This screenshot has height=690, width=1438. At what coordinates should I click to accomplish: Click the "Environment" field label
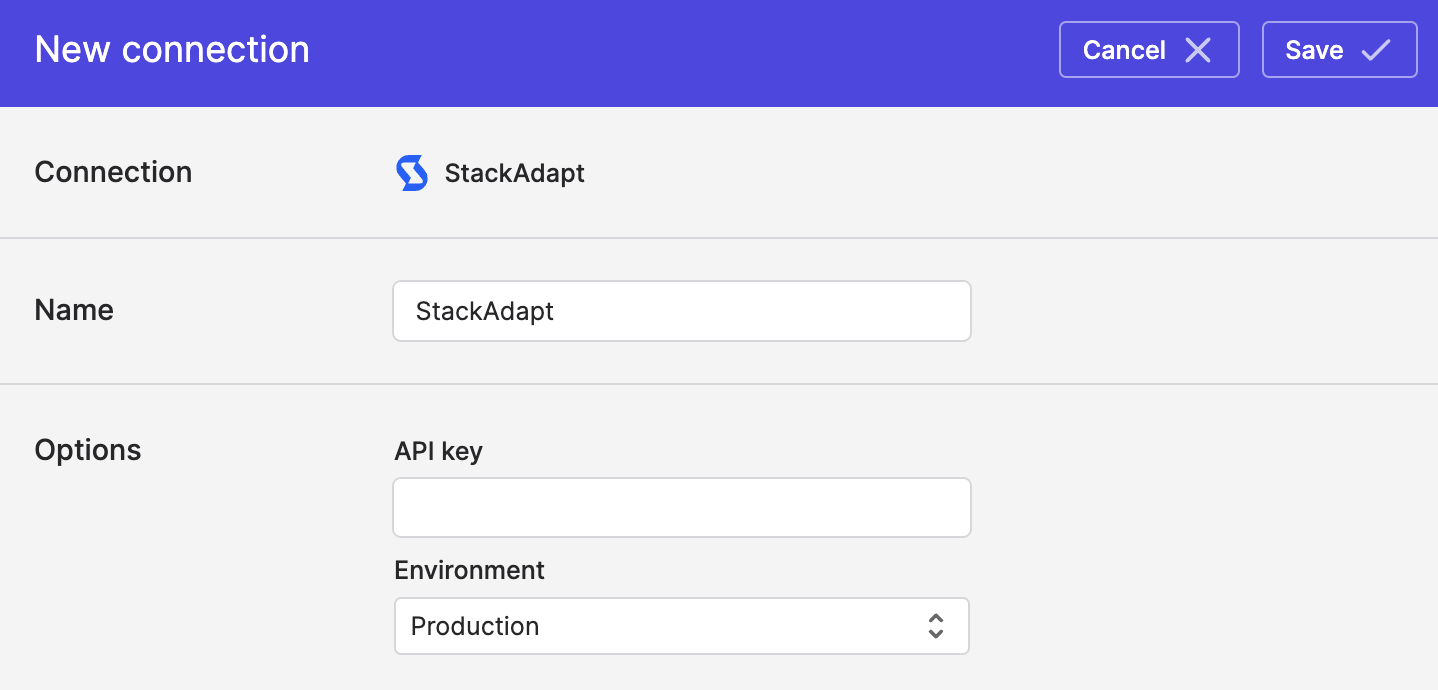[470, 570]
